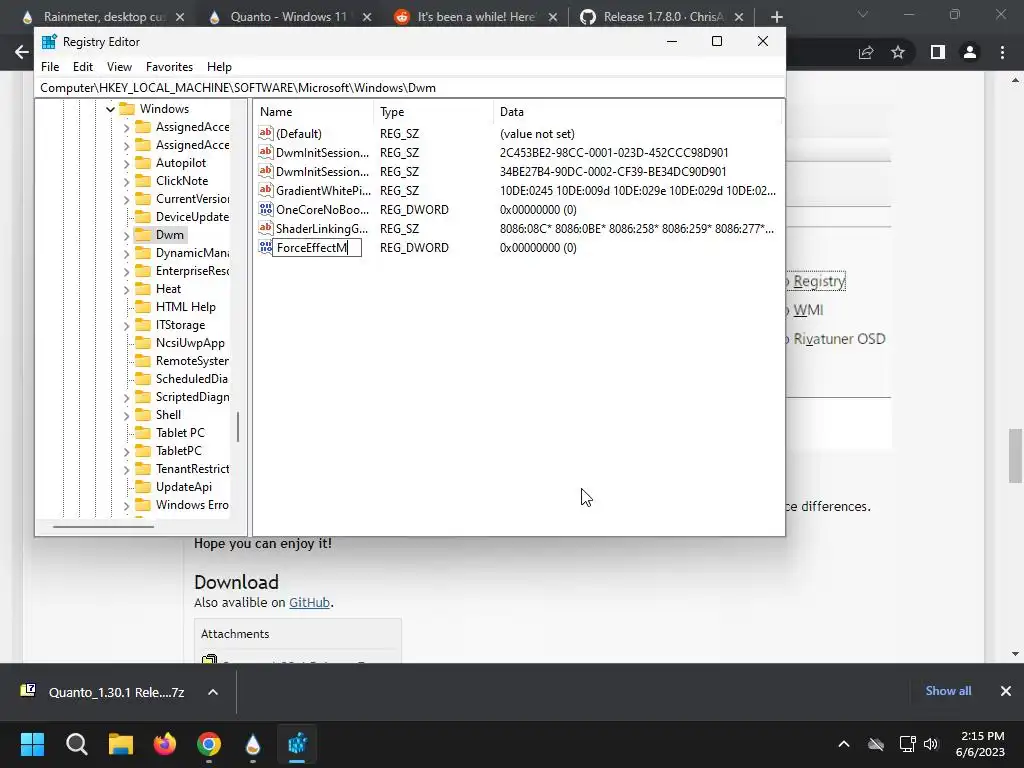Switch to the Rainmeter browser tab
Viewport: 1024px width, 768px height.
(104, 17)
